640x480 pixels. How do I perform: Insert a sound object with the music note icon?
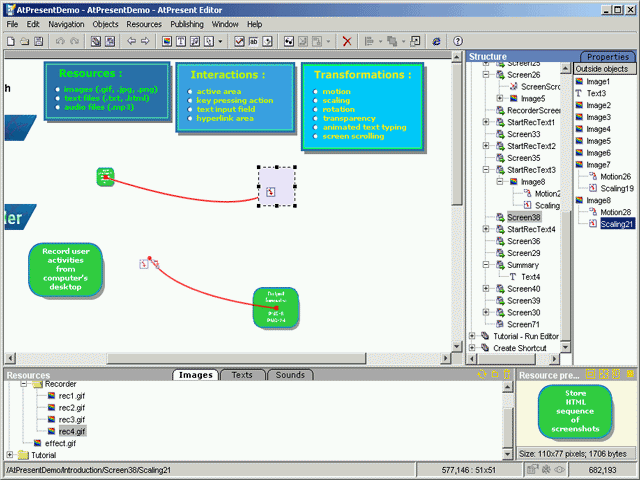pyautogui.click(x=195, y=41)
